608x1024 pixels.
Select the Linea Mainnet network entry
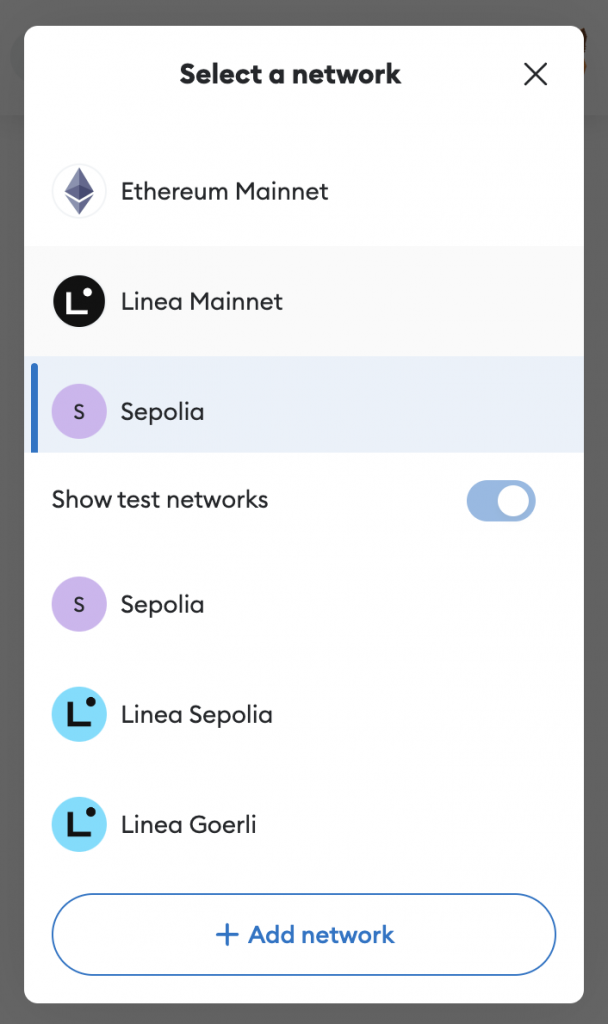click(x=202, y=301)
